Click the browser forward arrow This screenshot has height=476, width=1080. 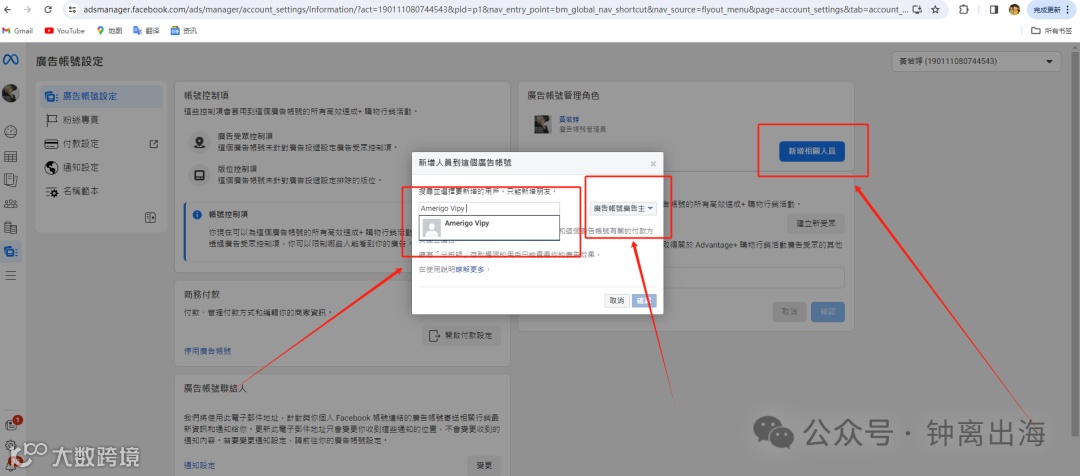28,10
